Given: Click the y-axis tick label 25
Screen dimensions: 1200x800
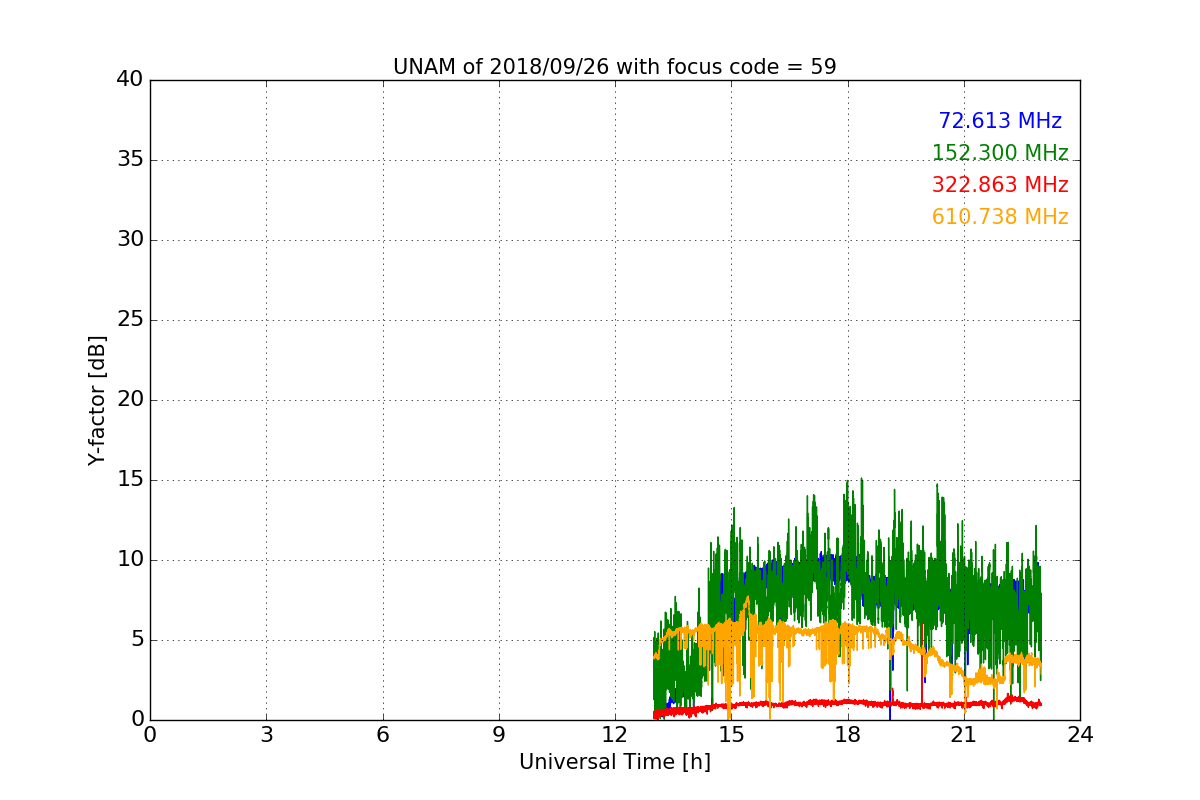Looking at the screenshot, I should click(x=130, y=320).
